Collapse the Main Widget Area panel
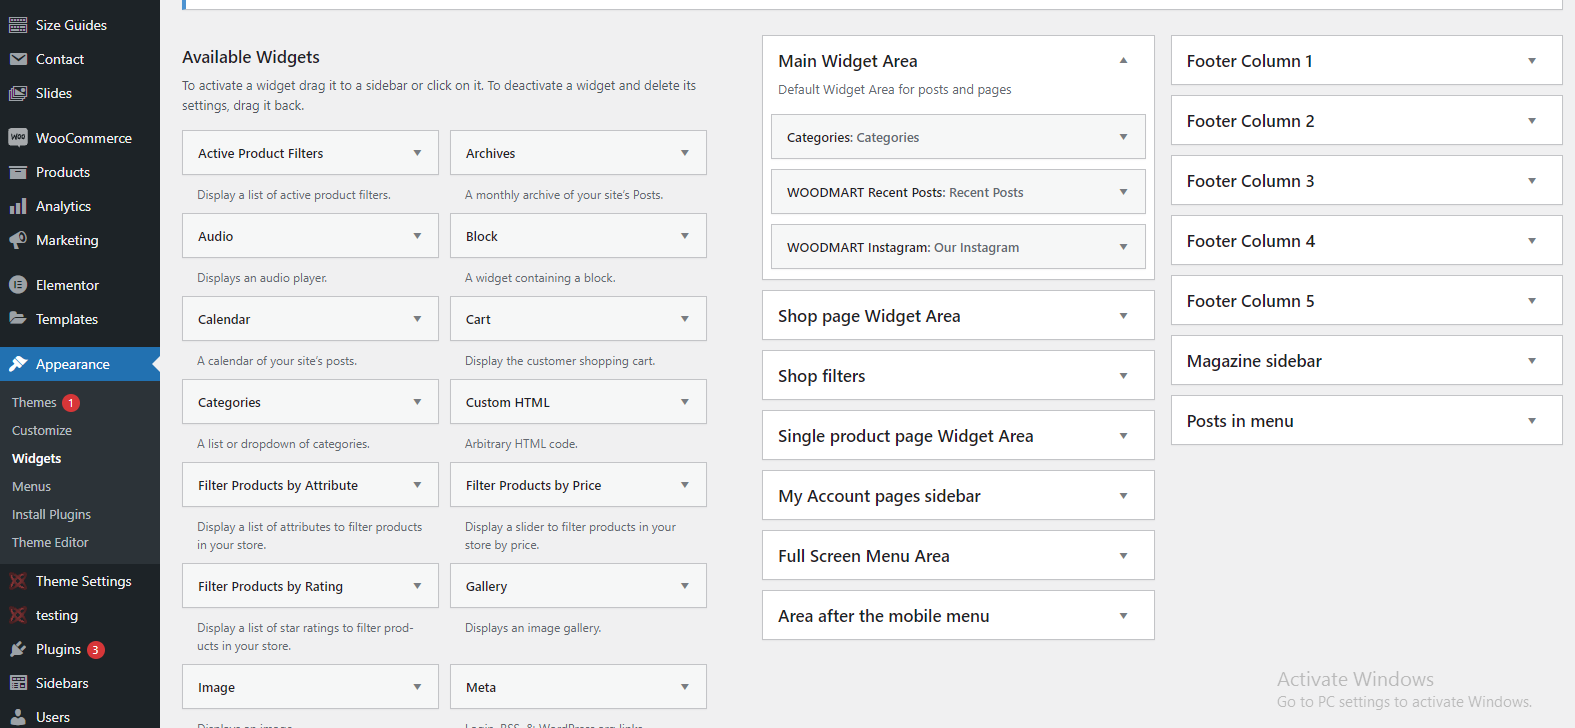 1123,61
